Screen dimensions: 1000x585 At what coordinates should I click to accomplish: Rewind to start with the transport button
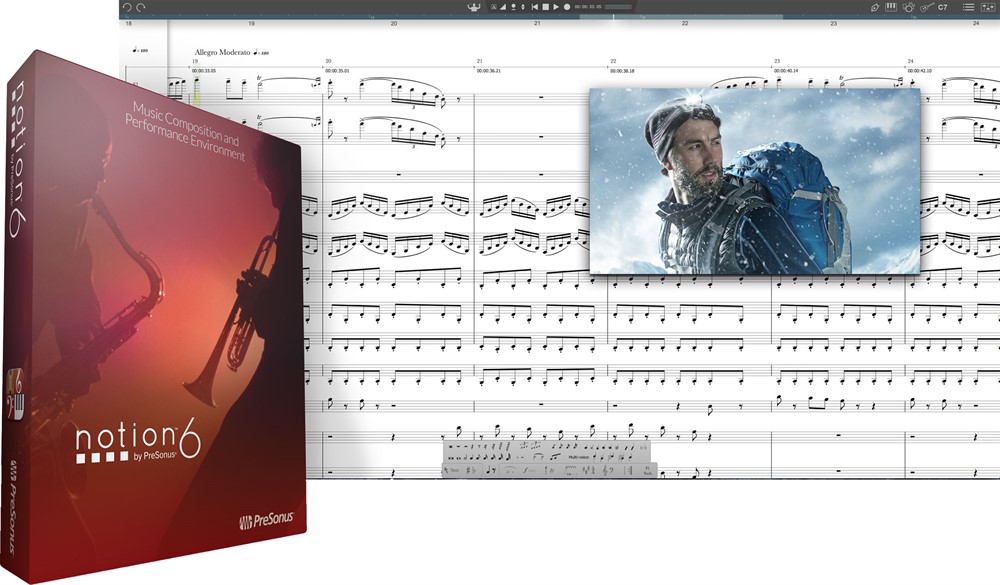(x=535, y=7)
